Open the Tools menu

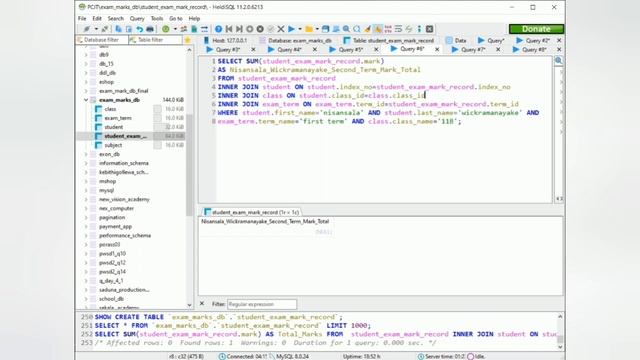[157, 18]
